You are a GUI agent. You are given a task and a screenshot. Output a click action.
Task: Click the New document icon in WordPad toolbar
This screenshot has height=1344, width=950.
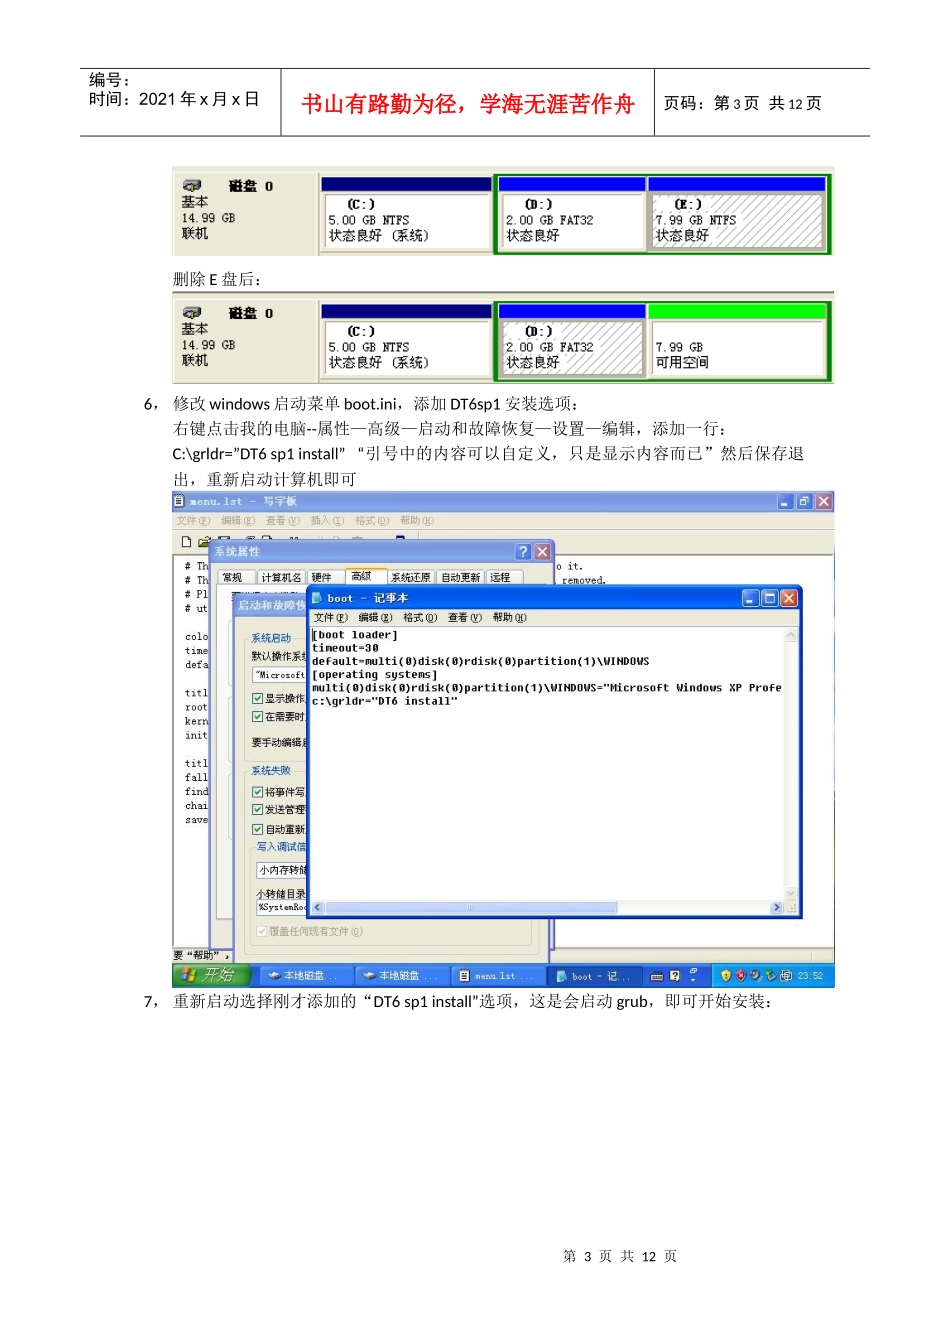[186, 542]
